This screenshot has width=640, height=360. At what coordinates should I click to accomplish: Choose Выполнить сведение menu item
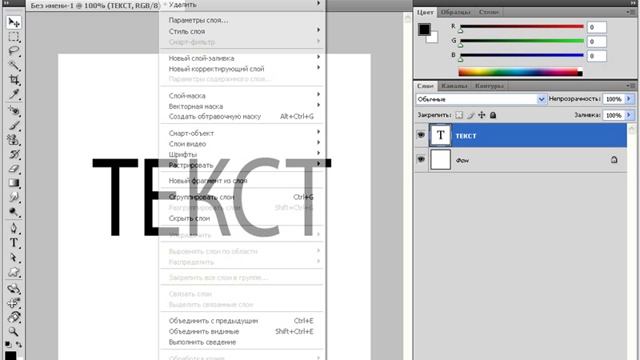(244, 342)
